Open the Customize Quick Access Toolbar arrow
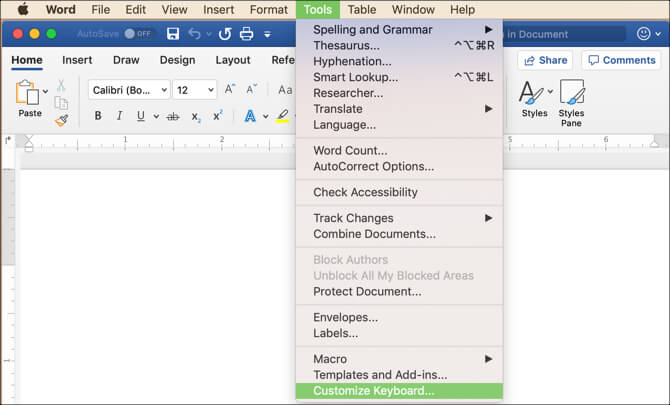670x405 pixels. pyautogui.click(x=267, y=34)
